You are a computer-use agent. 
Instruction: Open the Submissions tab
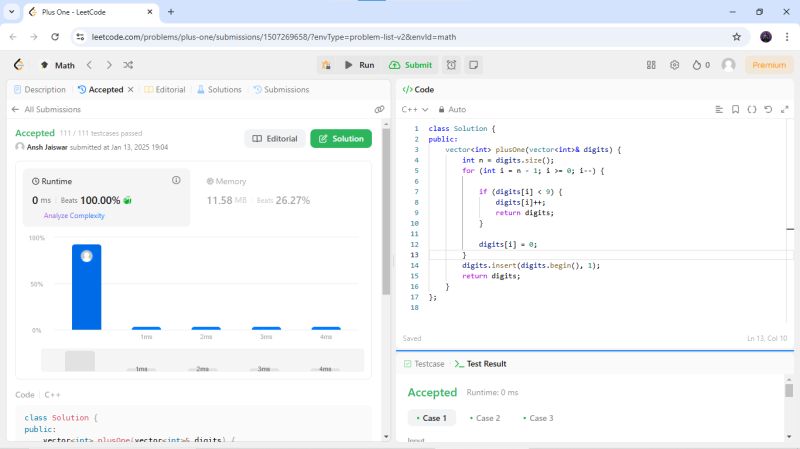[281, 89]
